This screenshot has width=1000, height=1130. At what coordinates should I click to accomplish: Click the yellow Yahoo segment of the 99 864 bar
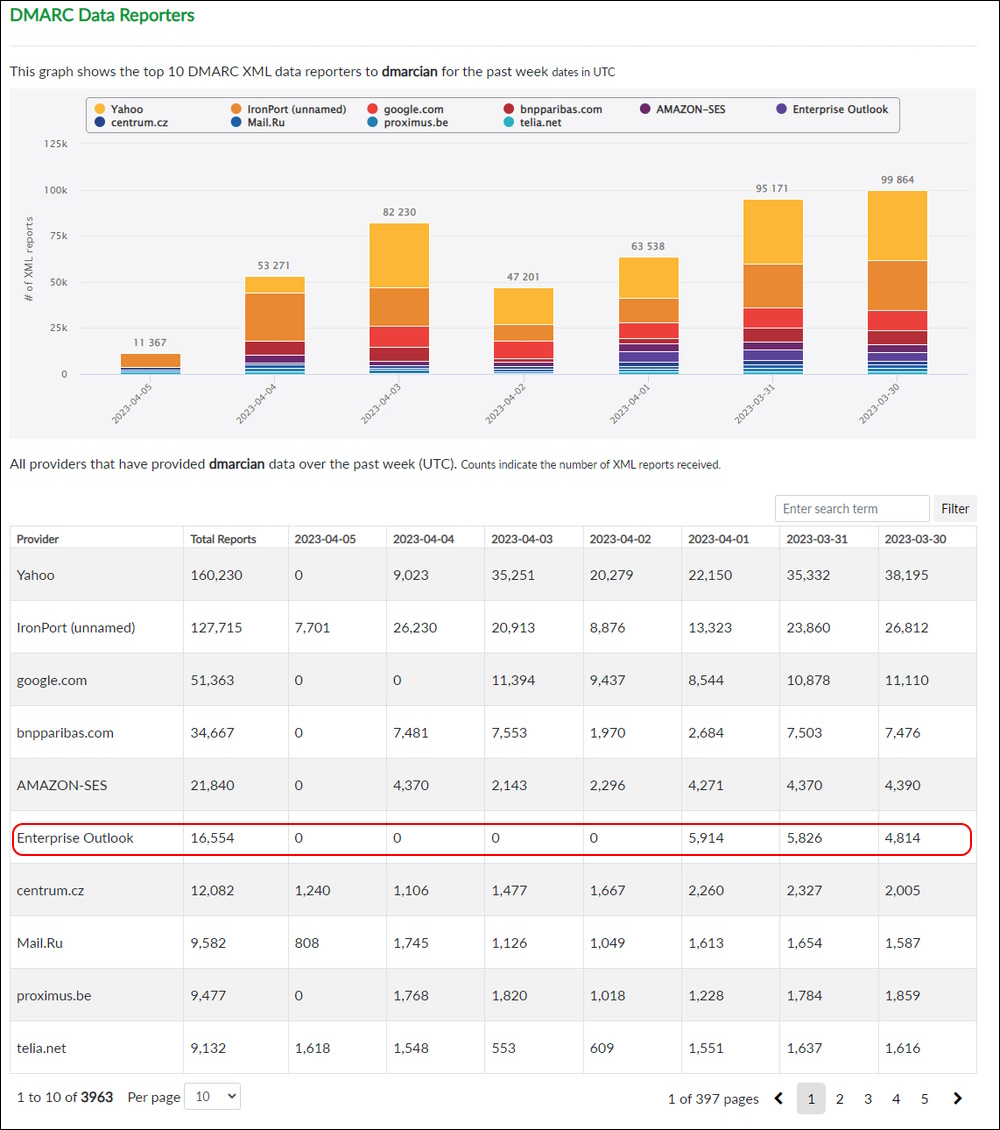click(897, 226)
